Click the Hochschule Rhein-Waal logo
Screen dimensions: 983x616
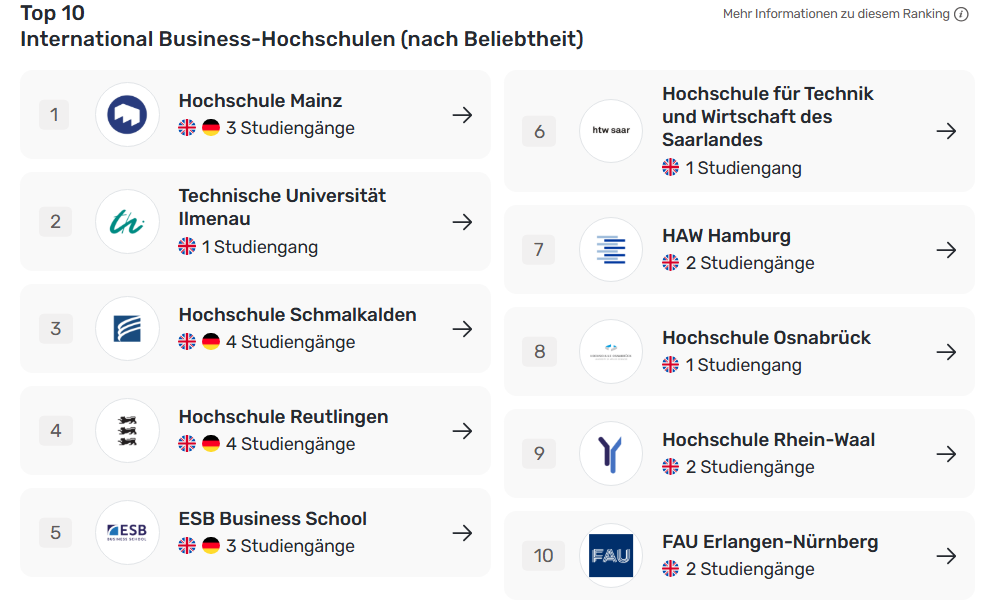611,454
